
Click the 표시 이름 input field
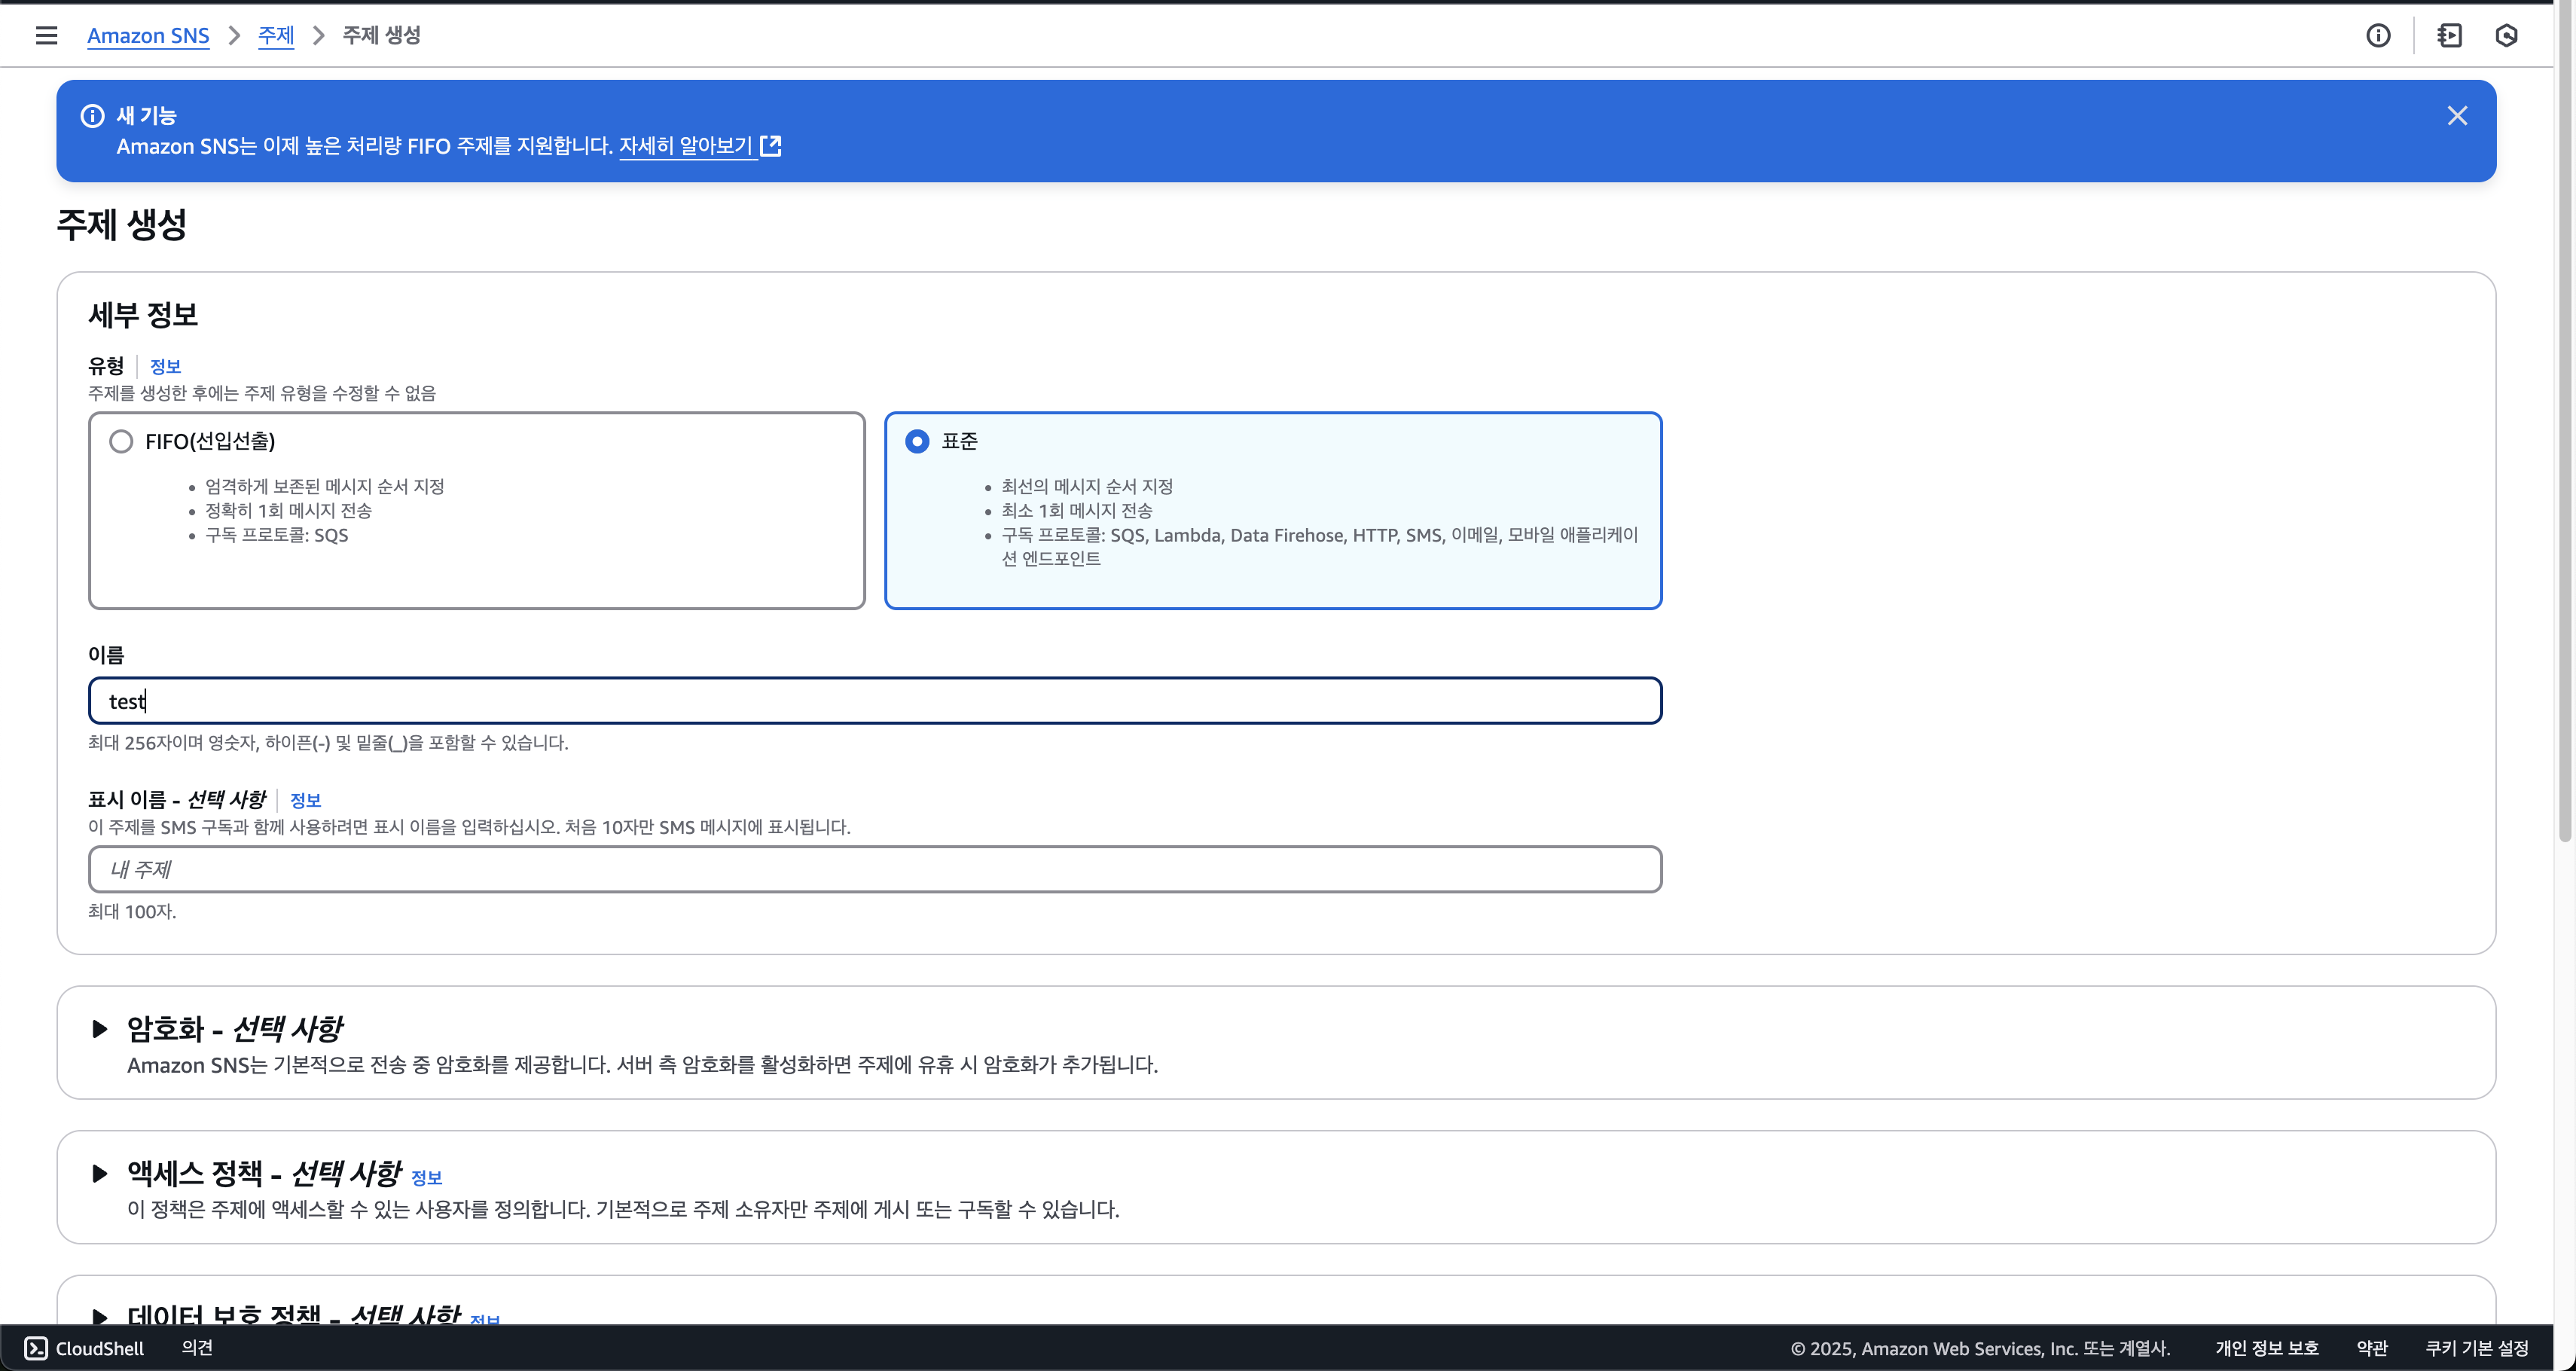tap(874, 869)
